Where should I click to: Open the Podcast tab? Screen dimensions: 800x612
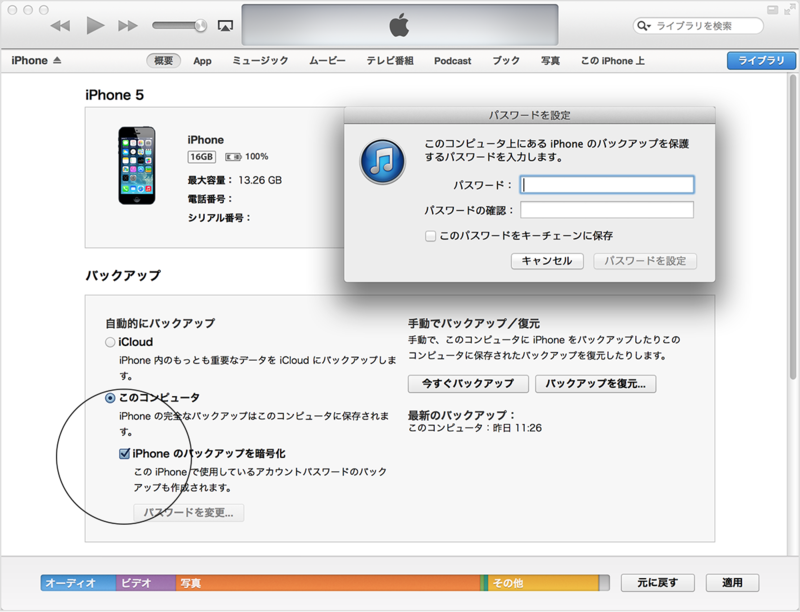click(x=453, y=61)
